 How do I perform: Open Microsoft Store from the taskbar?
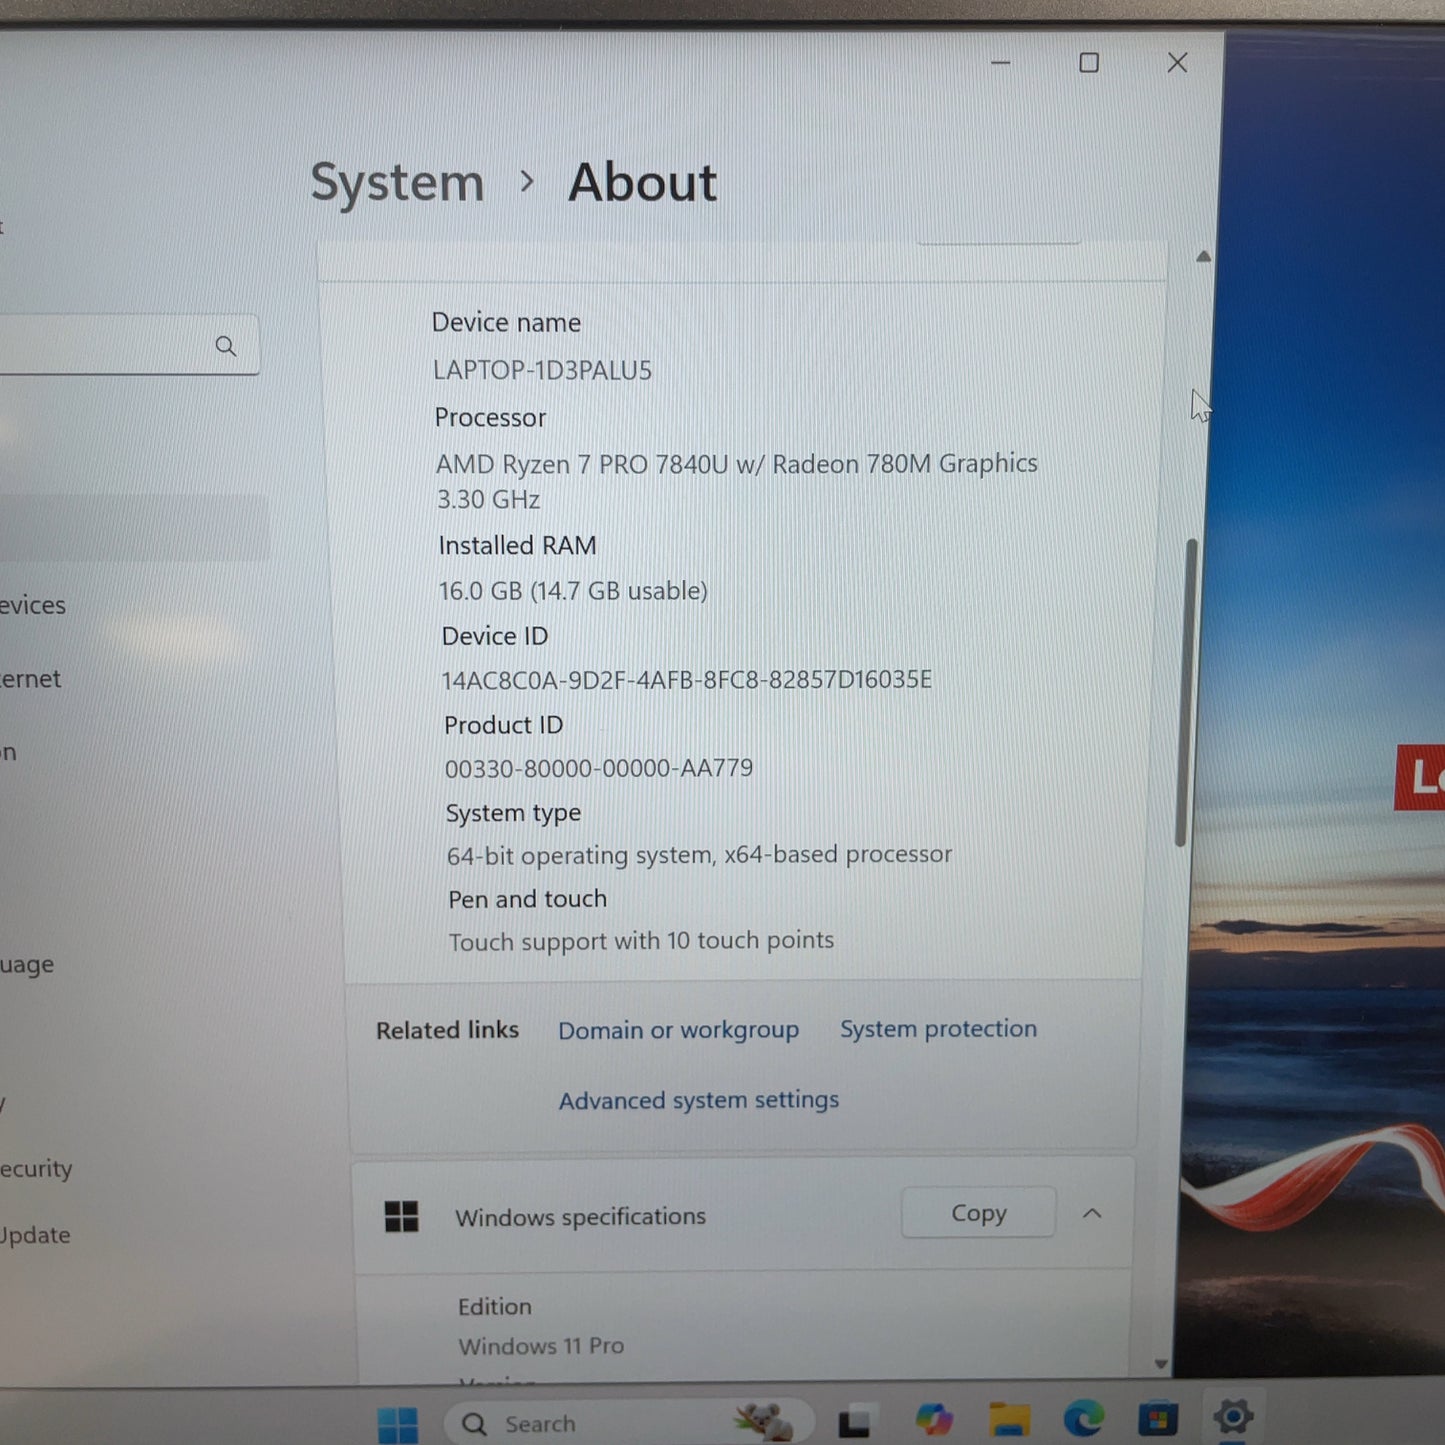(x=1158, y=1417)
